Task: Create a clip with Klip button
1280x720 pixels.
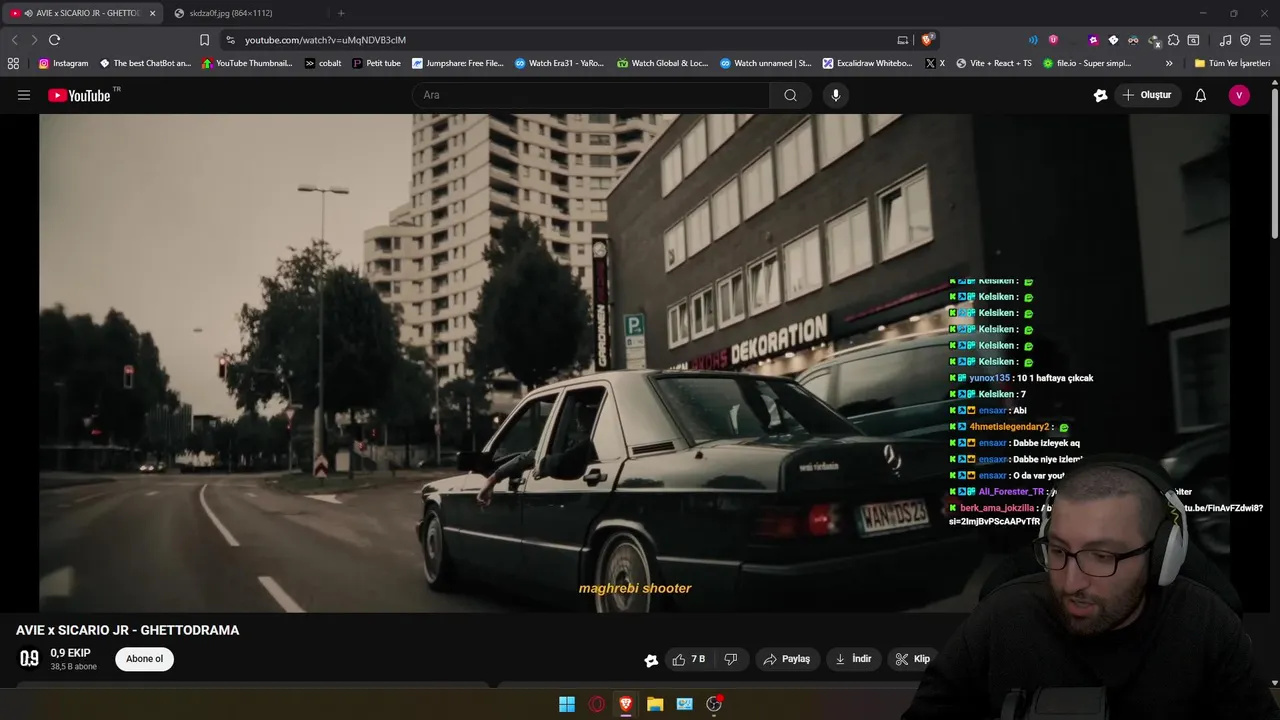Action: (913, 659)
